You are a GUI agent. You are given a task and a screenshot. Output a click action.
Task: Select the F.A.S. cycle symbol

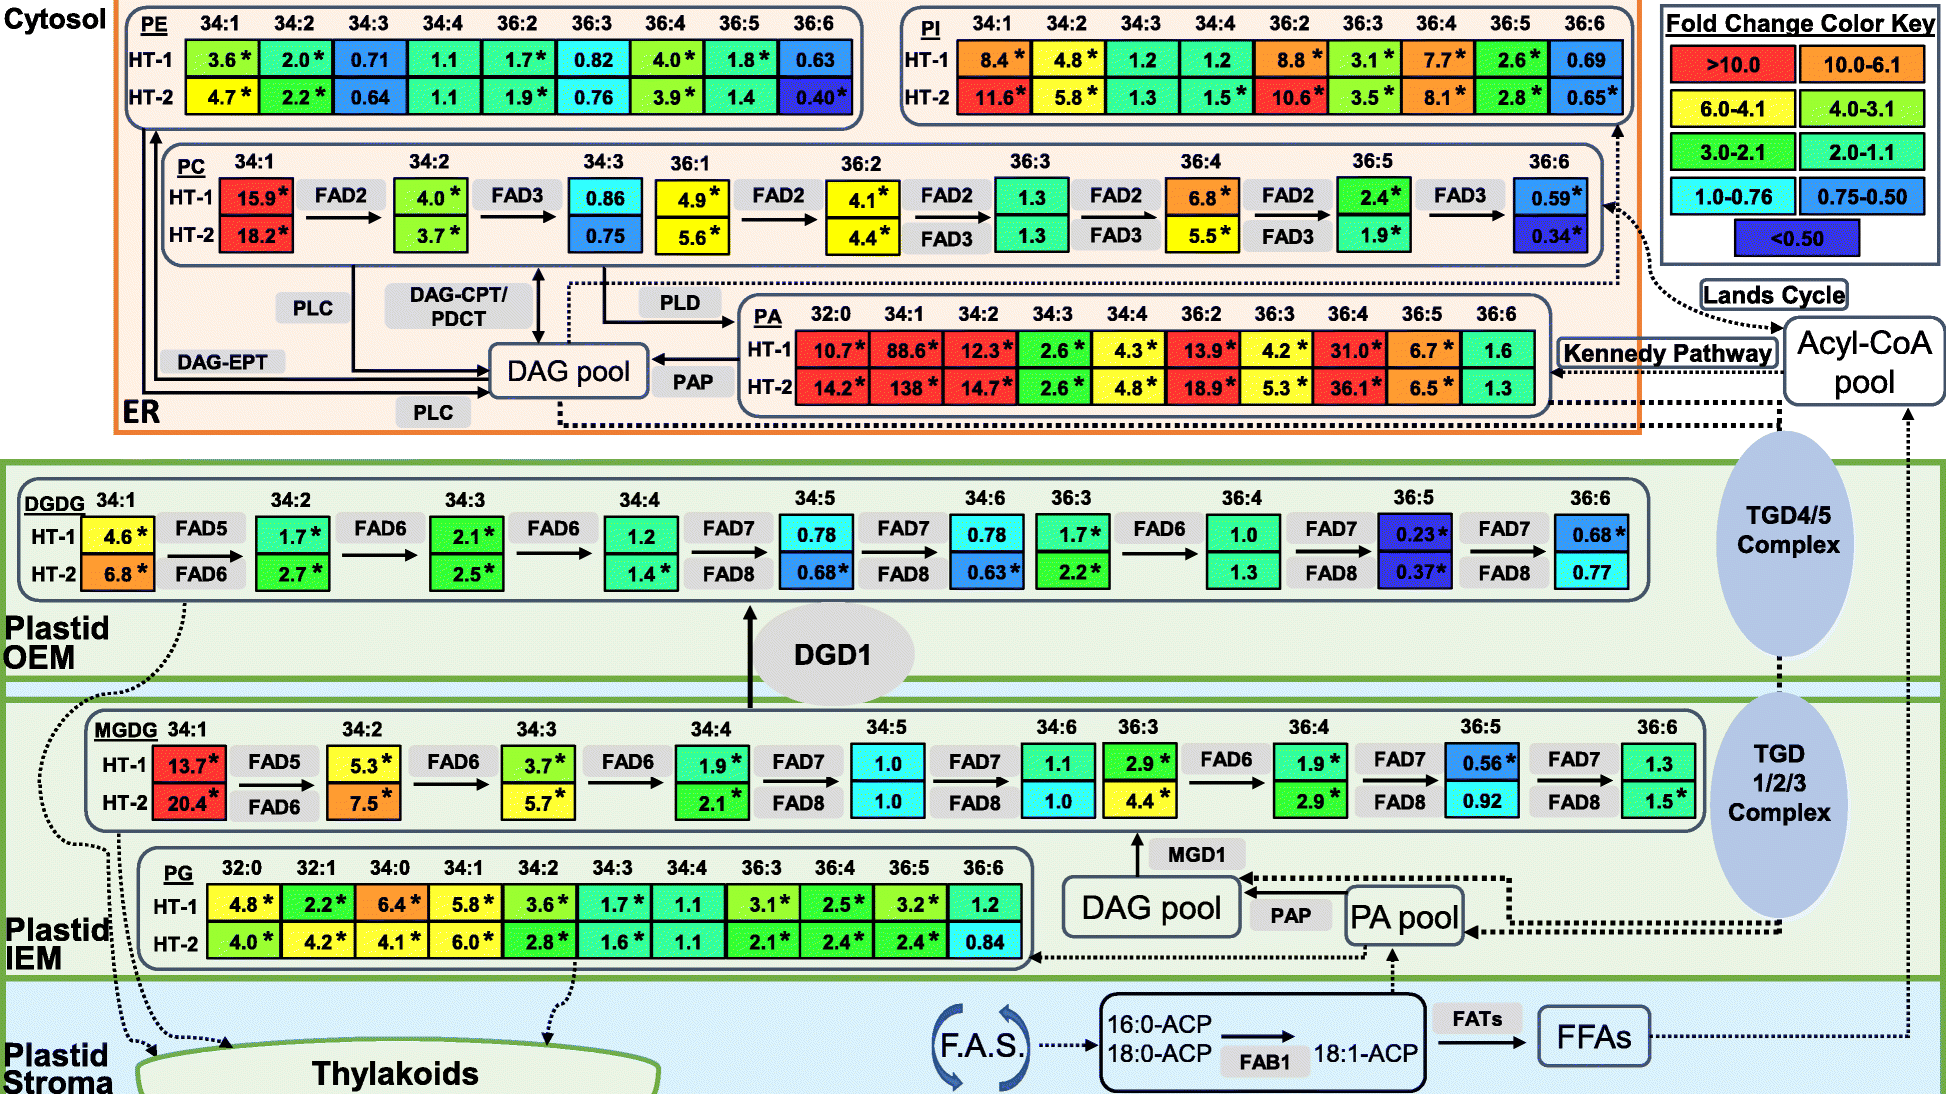981,1046
